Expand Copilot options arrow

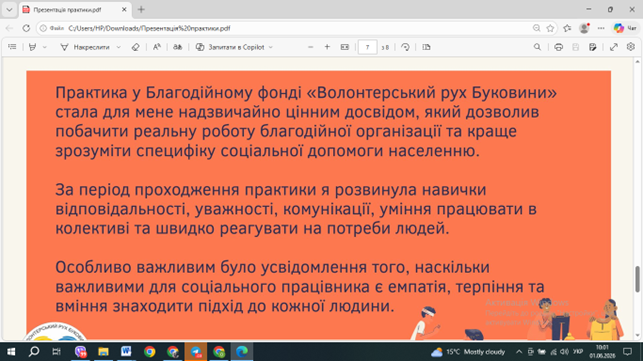(x=271, y=47)
